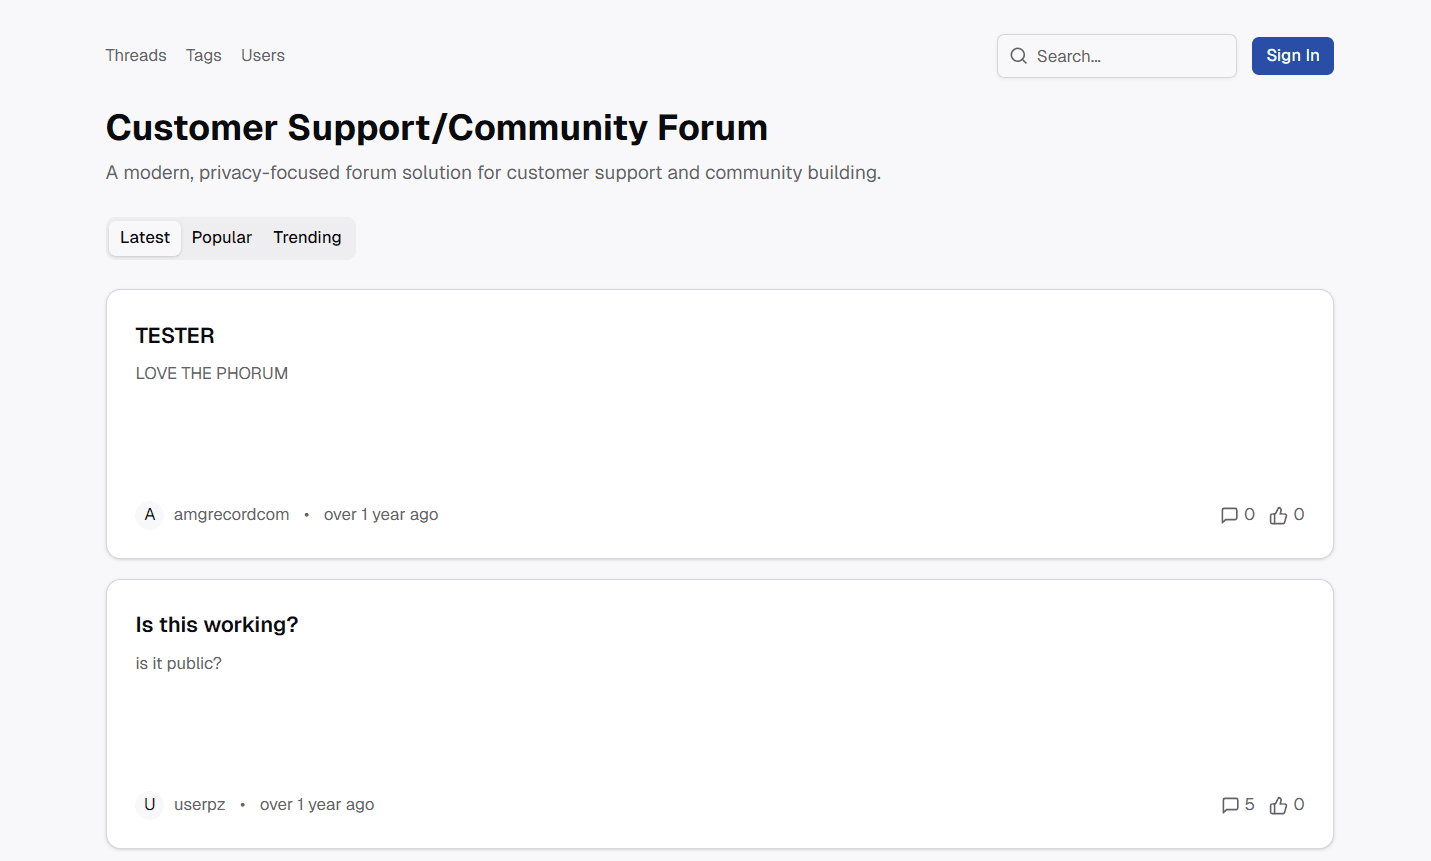
Task: Click the username userpz
Action: pyautogui.click(x=199, y=804)
